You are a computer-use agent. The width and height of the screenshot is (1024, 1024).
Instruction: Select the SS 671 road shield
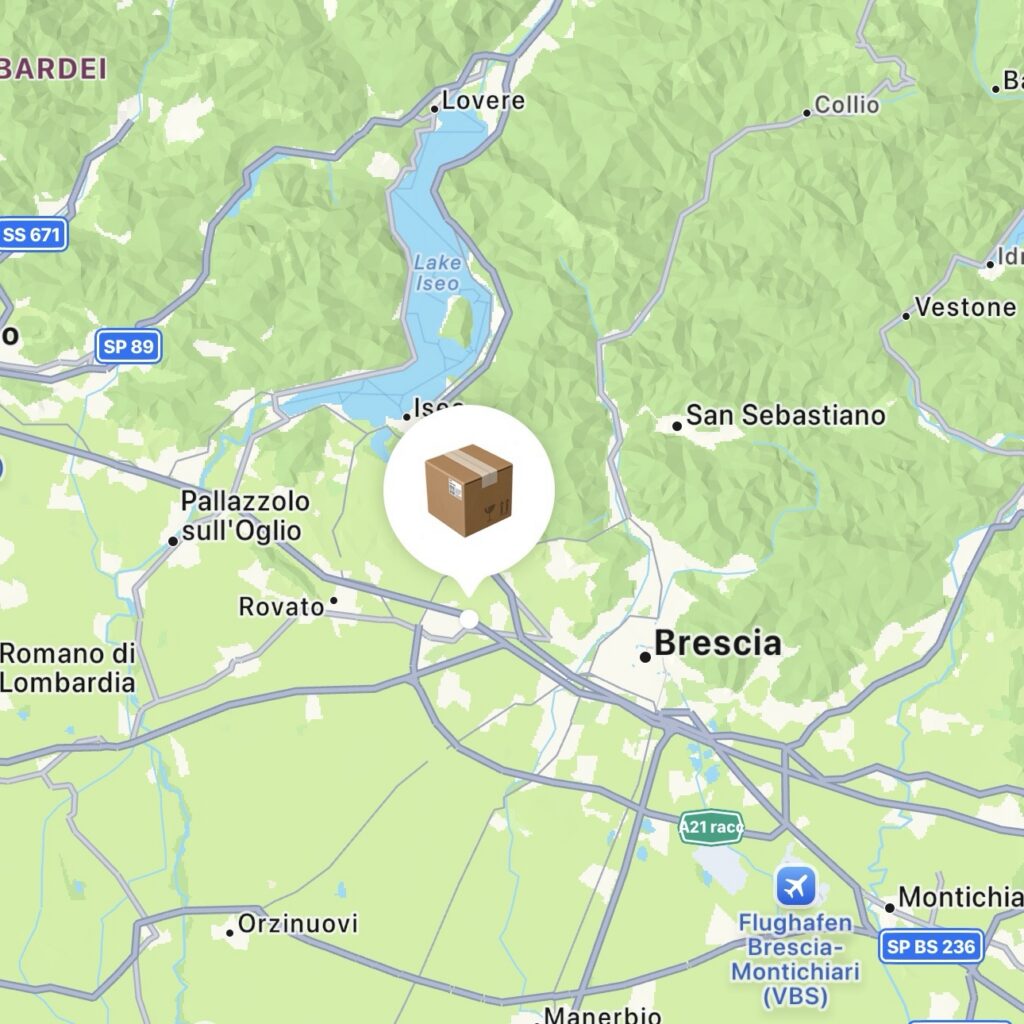click(32, 234)
